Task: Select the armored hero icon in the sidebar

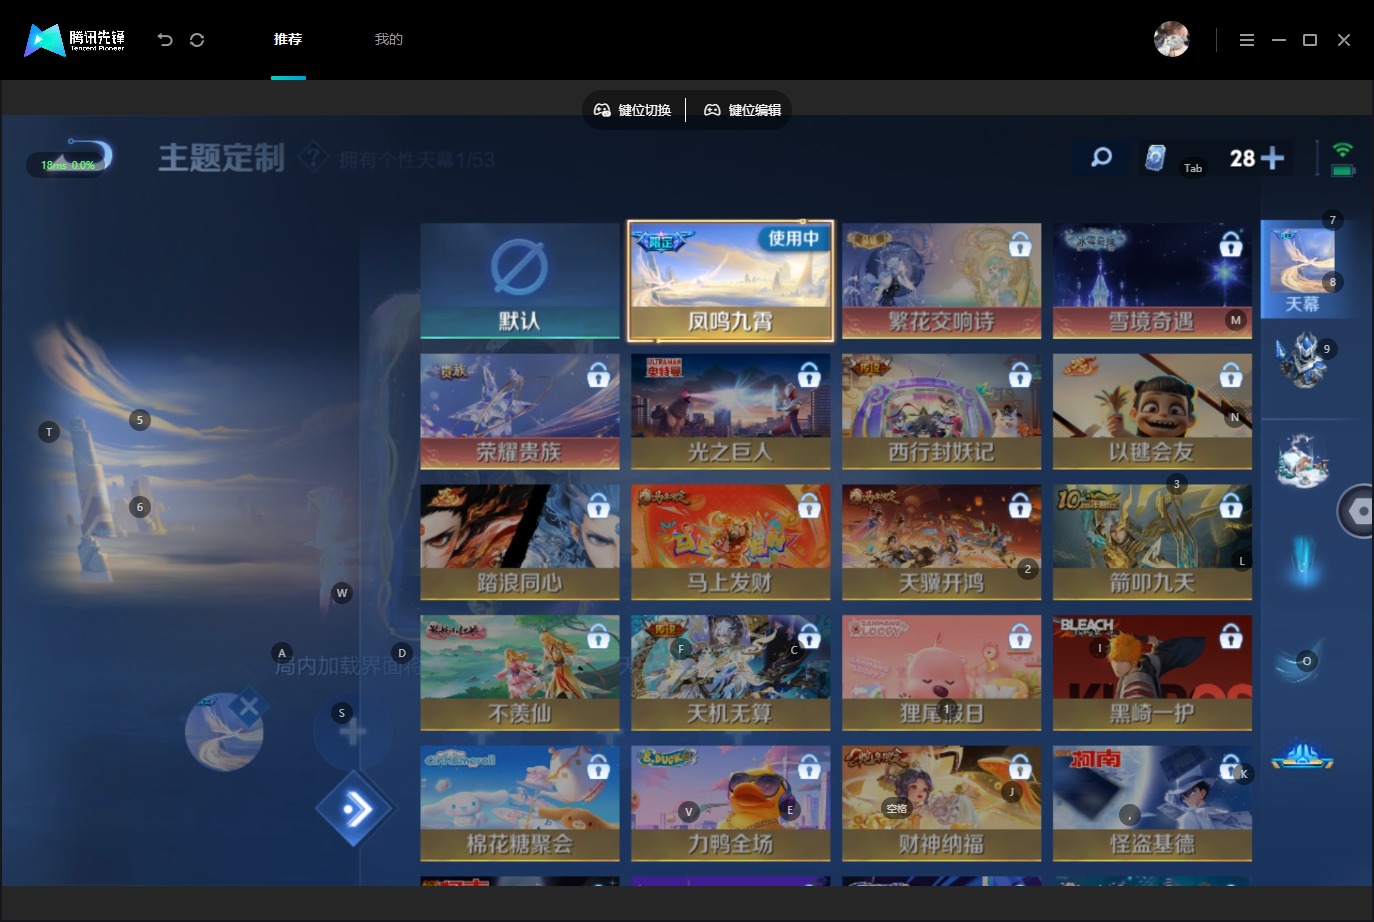Action: click(x=1302, y=360)
